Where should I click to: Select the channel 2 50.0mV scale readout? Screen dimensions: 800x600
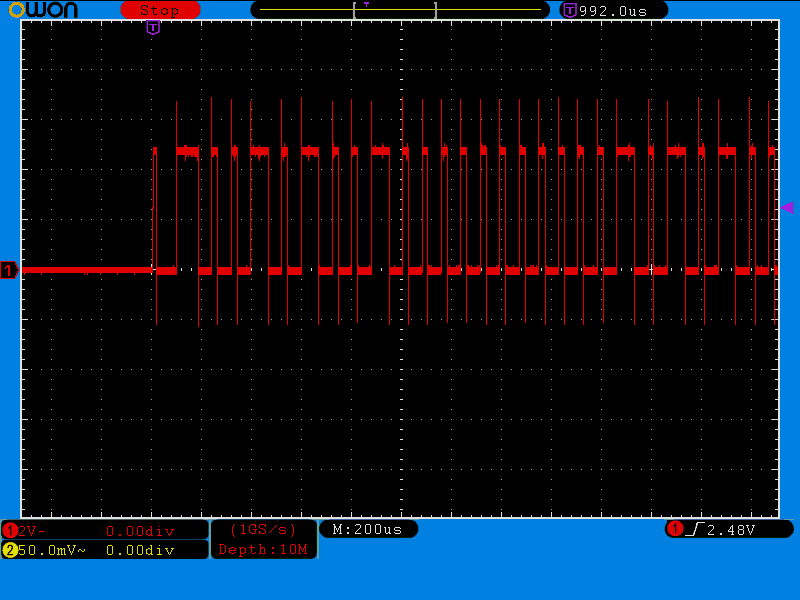[52, 550]
